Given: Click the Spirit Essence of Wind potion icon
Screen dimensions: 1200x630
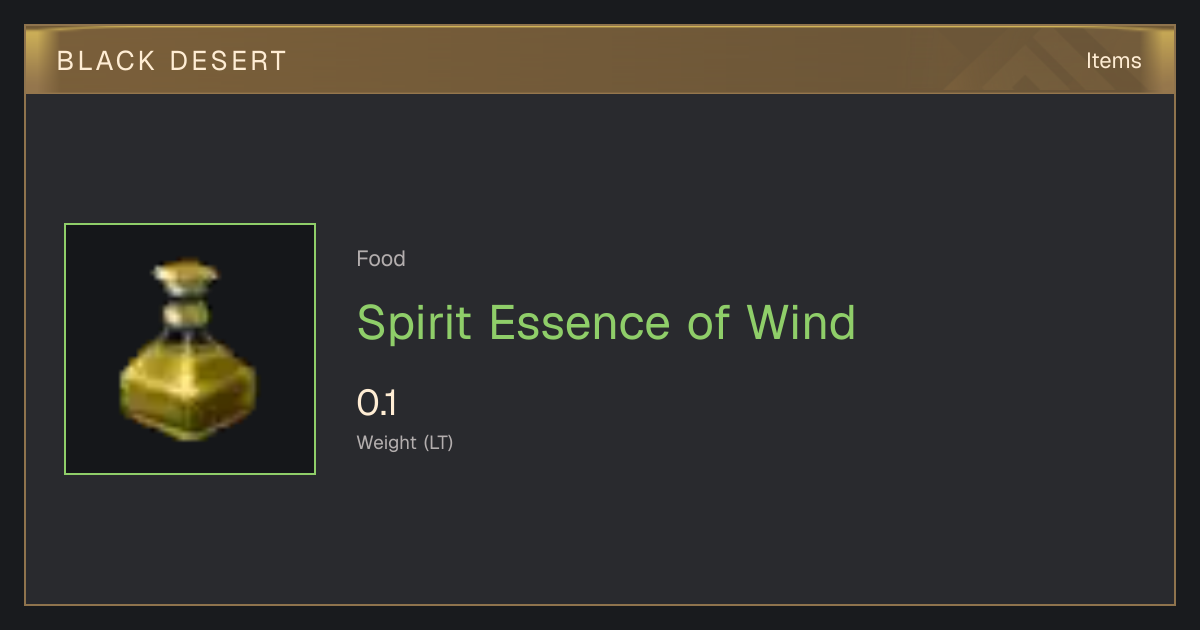Looking at the screenshot, I should [188, 349].
